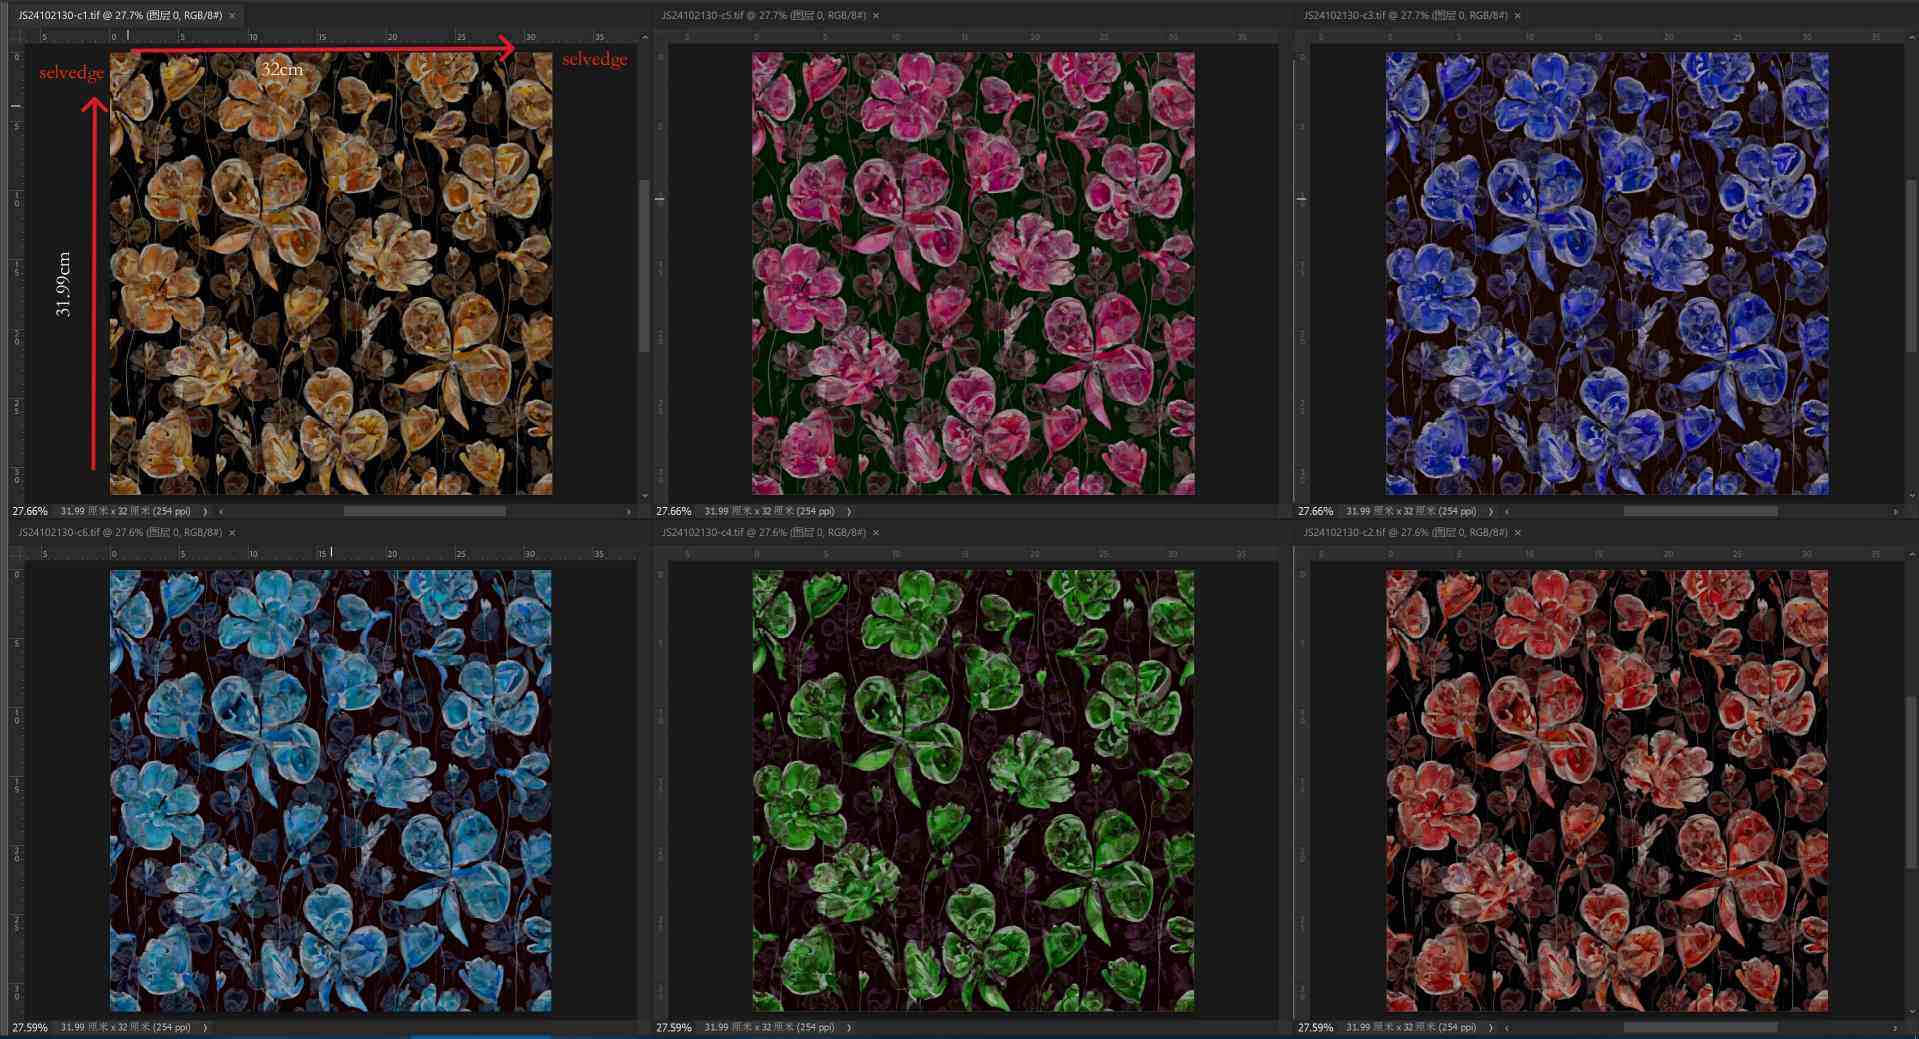Click scroll-right arrow in c3.tif window
Image resolution: width=1919 pixels, height=1039 pixels.
tap(1895, 511)
